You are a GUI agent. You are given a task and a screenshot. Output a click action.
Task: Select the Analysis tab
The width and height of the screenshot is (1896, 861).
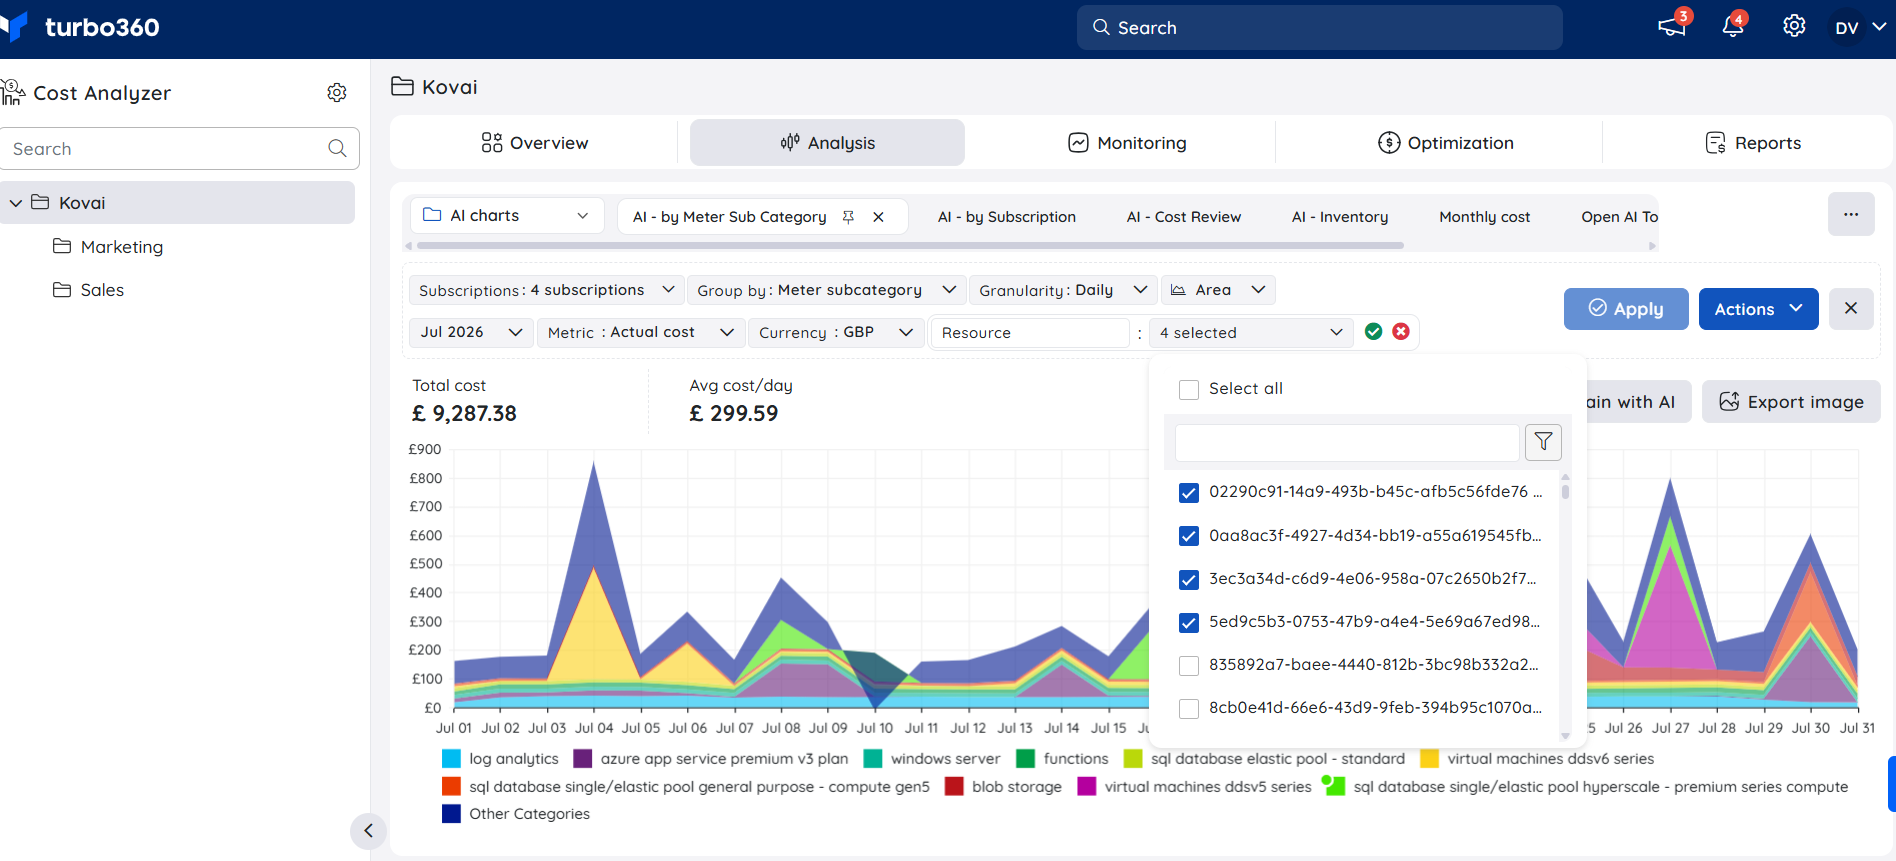(x=827, y=143)
